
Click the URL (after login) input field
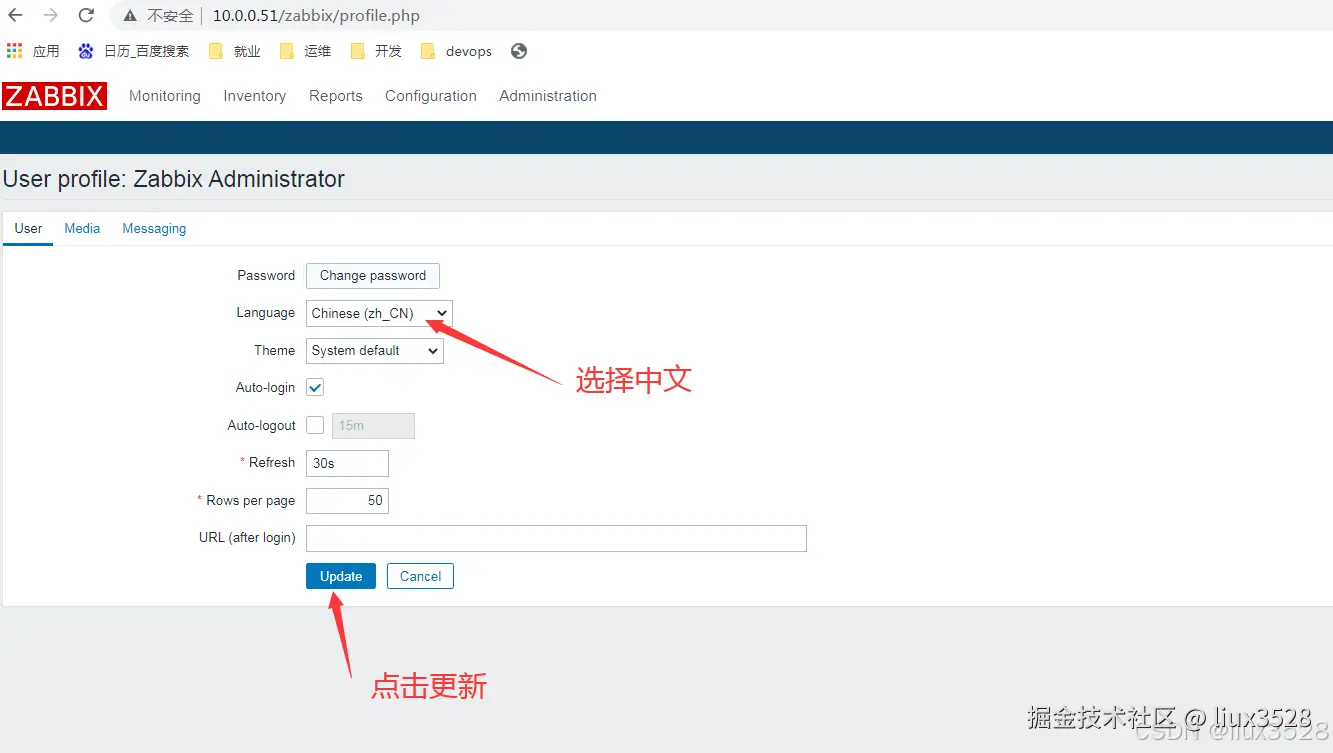(x=556, y=538)
